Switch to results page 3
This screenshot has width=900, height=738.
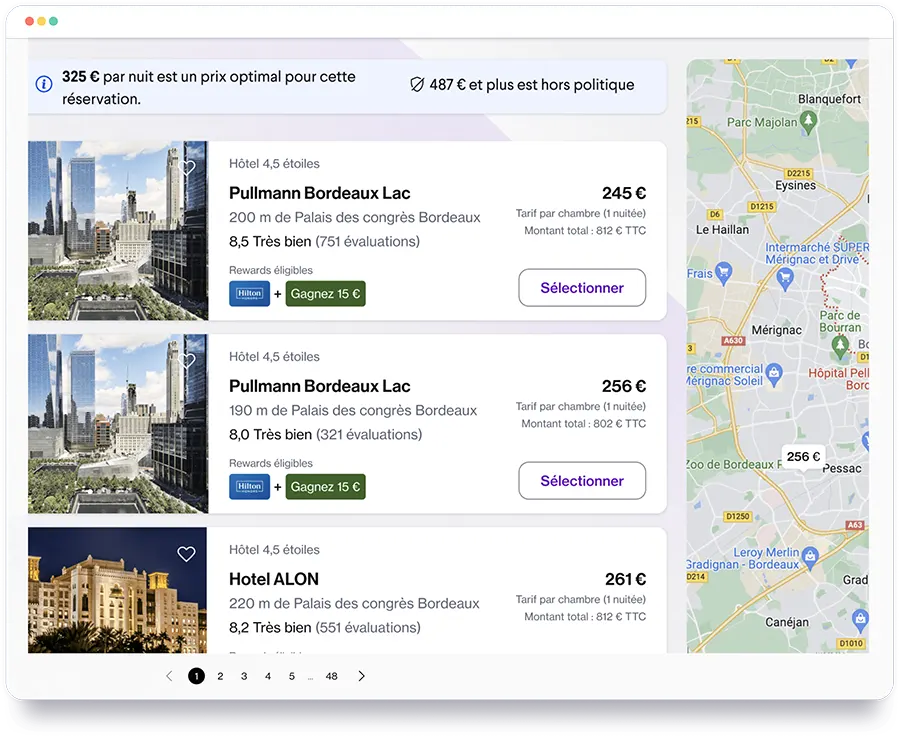(244, 676)
